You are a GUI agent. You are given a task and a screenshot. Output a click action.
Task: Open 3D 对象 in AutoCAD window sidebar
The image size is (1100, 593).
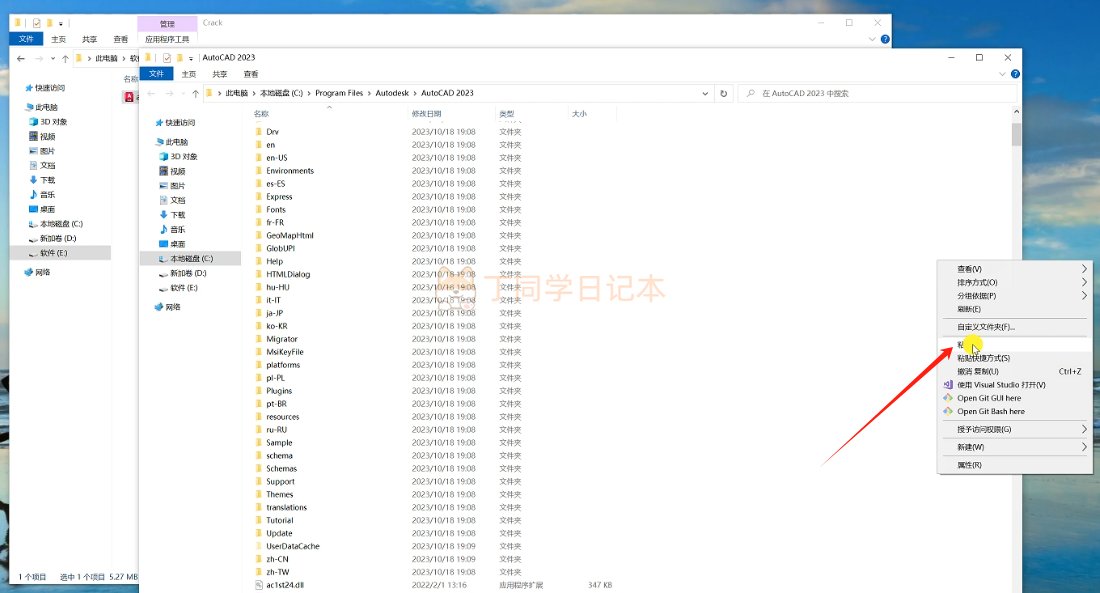183,157
